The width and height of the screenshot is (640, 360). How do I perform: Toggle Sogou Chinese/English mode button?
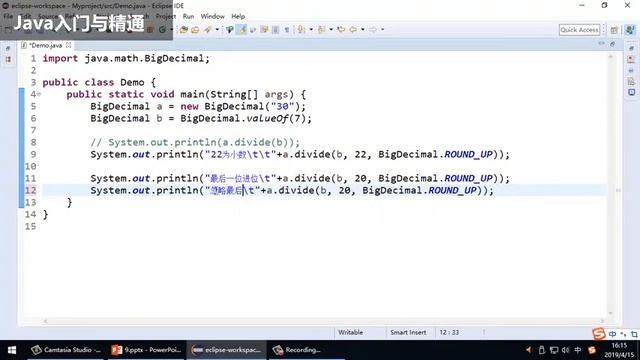pyautogui.click(x=612, y=334)
